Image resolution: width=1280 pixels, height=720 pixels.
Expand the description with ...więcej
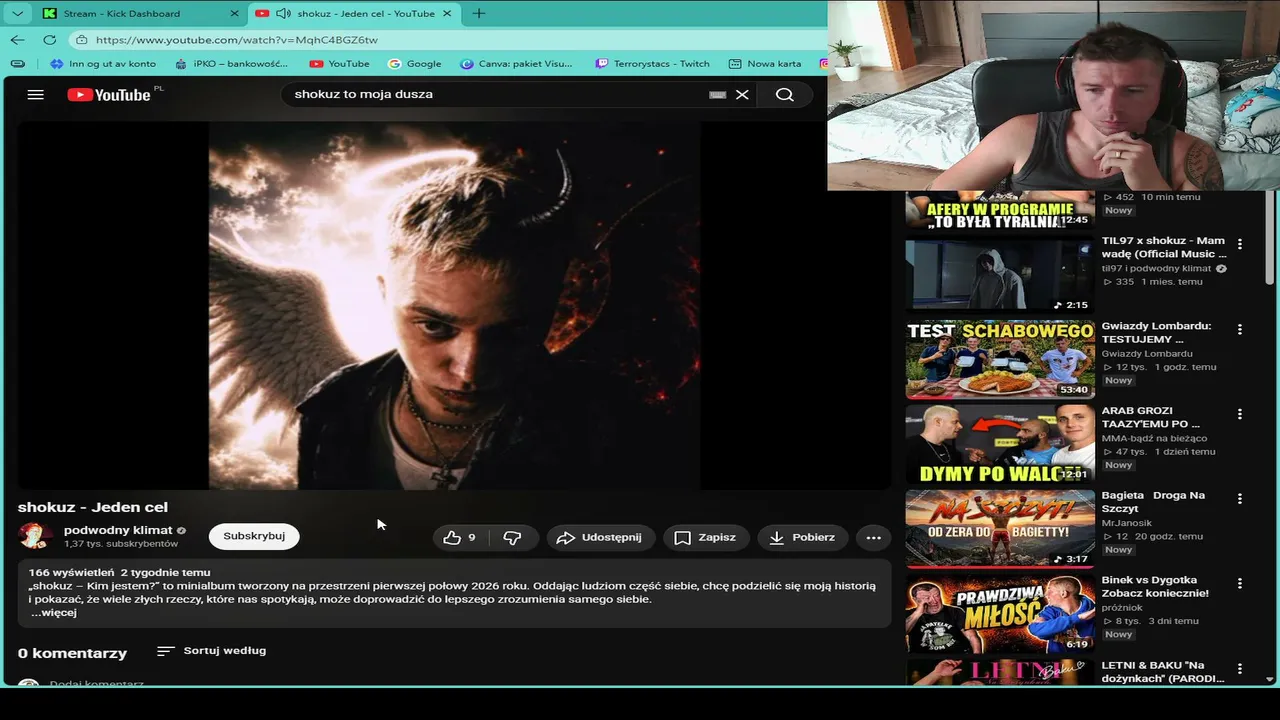click(x=54, y=612)
